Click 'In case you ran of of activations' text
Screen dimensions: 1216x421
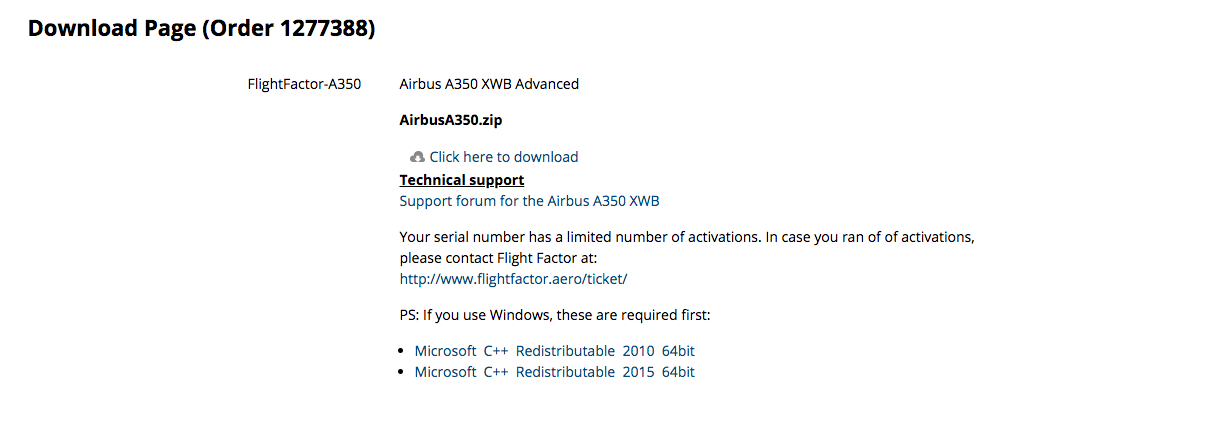point(870,237)
